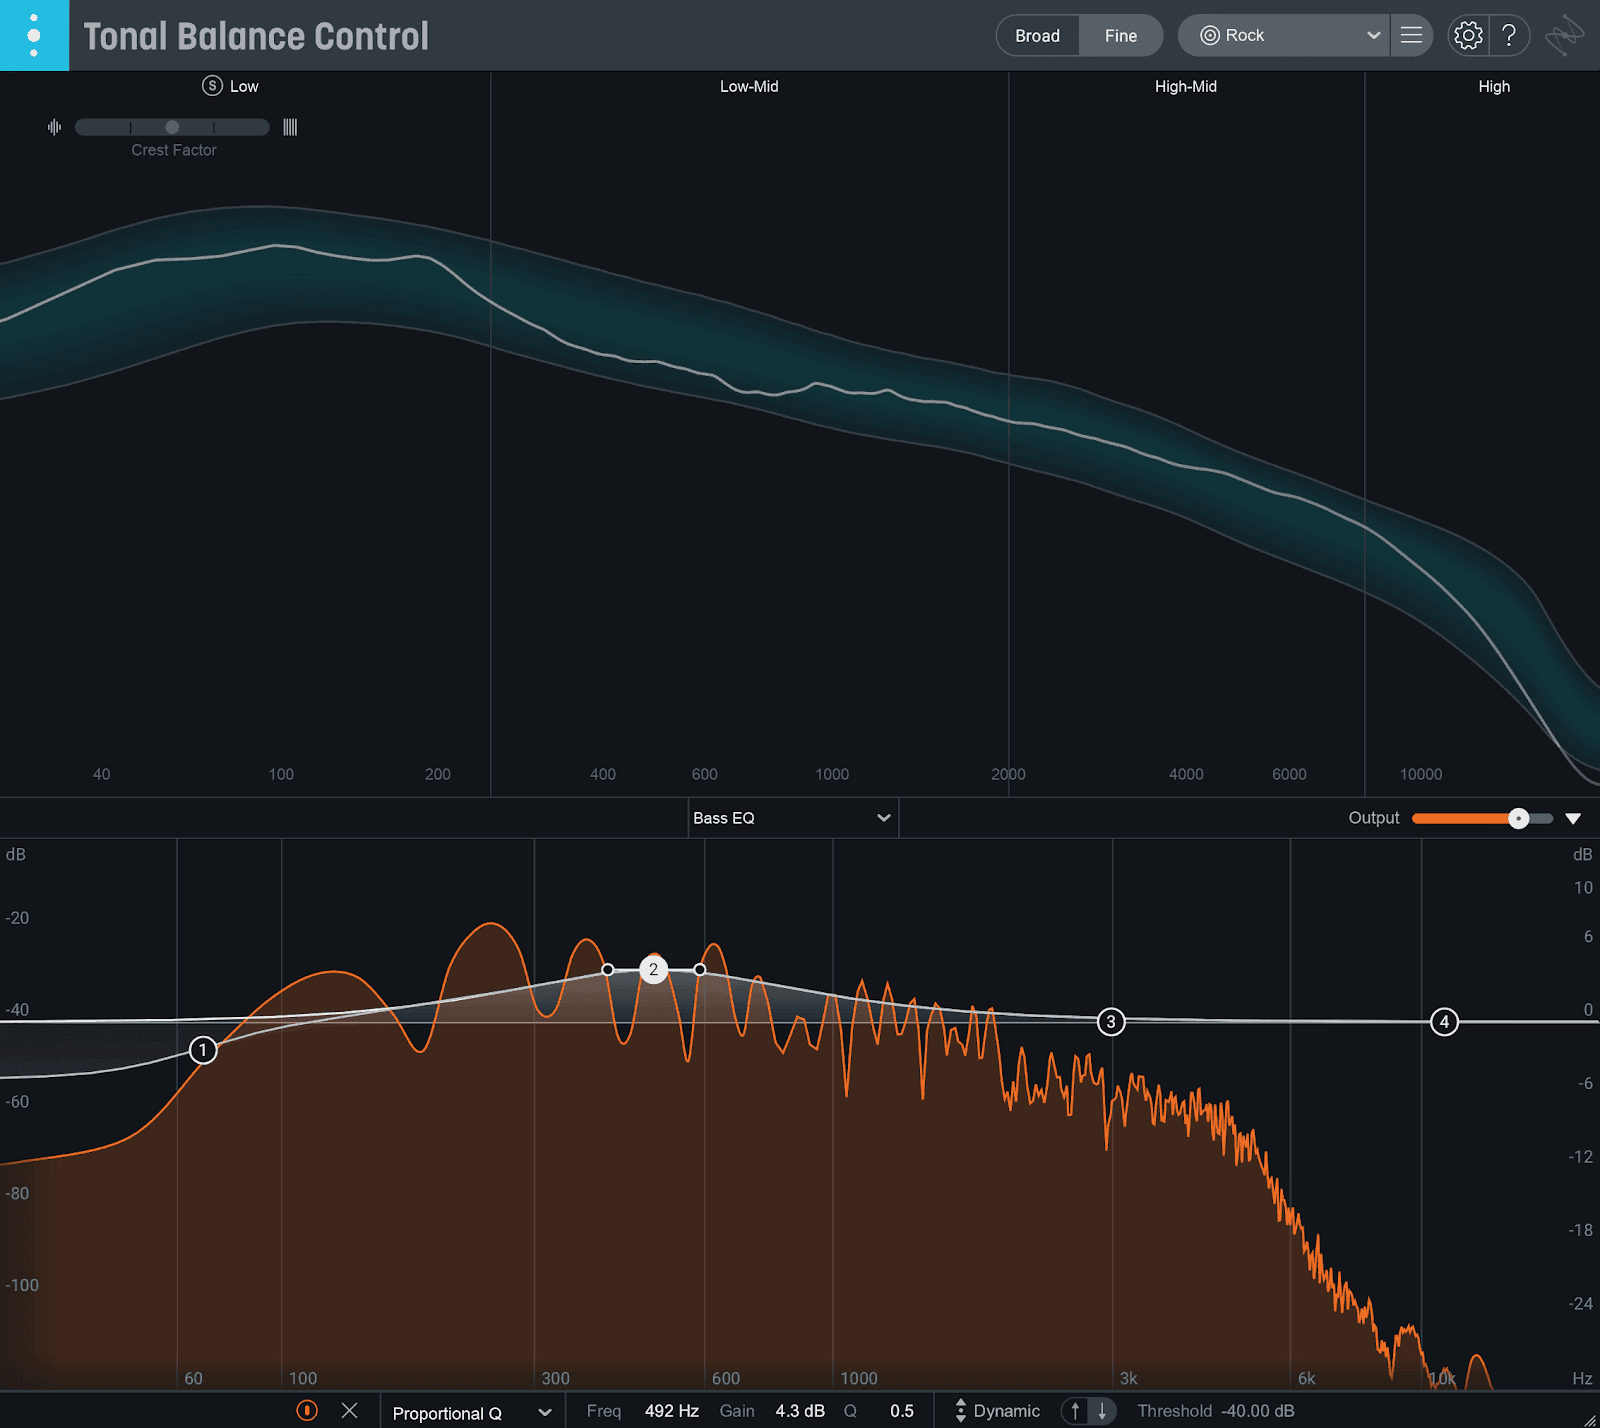Click the iZotope three-dot logo icon

click(x=34, y=35)
